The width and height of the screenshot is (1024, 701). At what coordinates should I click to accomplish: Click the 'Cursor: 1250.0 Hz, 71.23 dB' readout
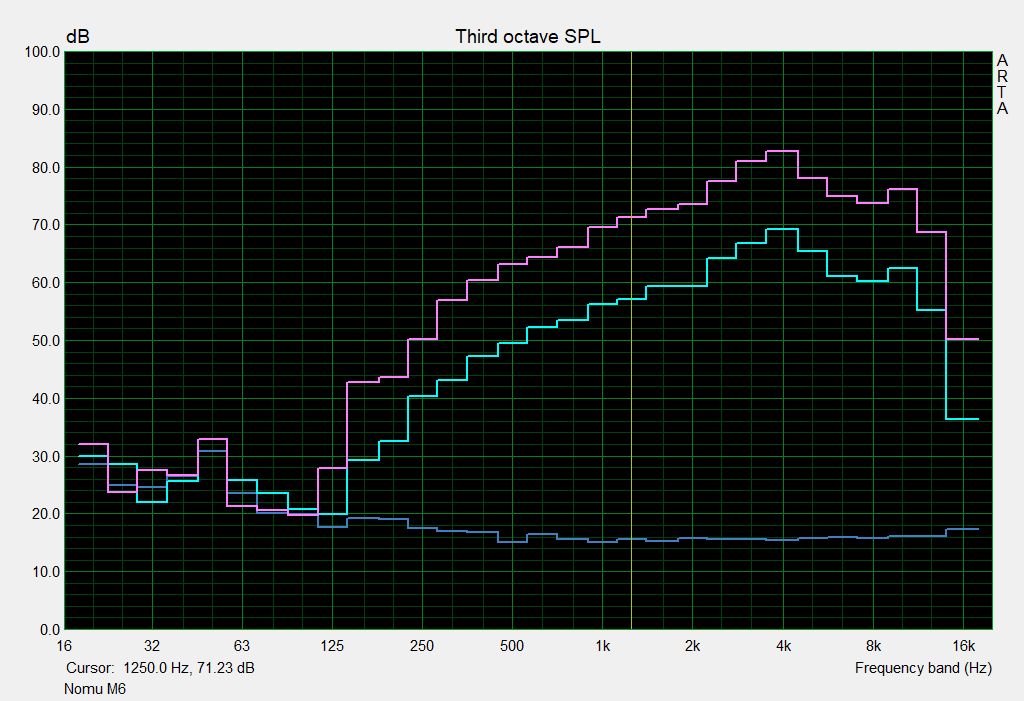[160, 668]
